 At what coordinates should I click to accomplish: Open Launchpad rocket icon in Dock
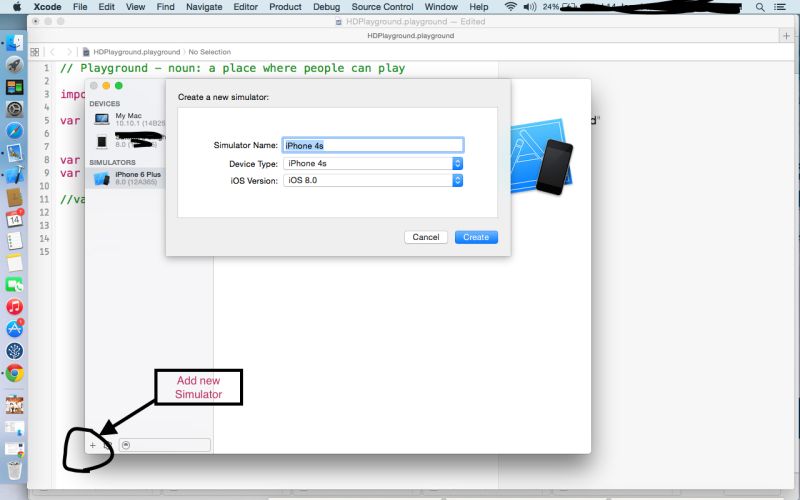(14, 65)
